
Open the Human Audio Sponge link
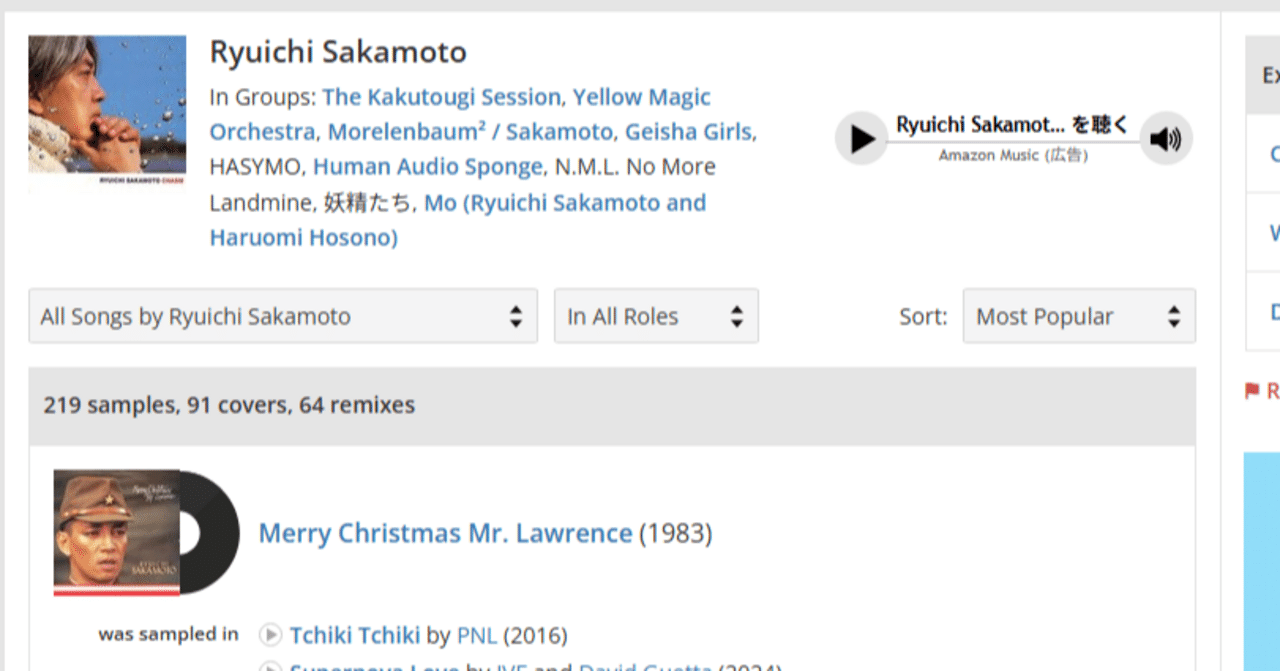point(429,167)
